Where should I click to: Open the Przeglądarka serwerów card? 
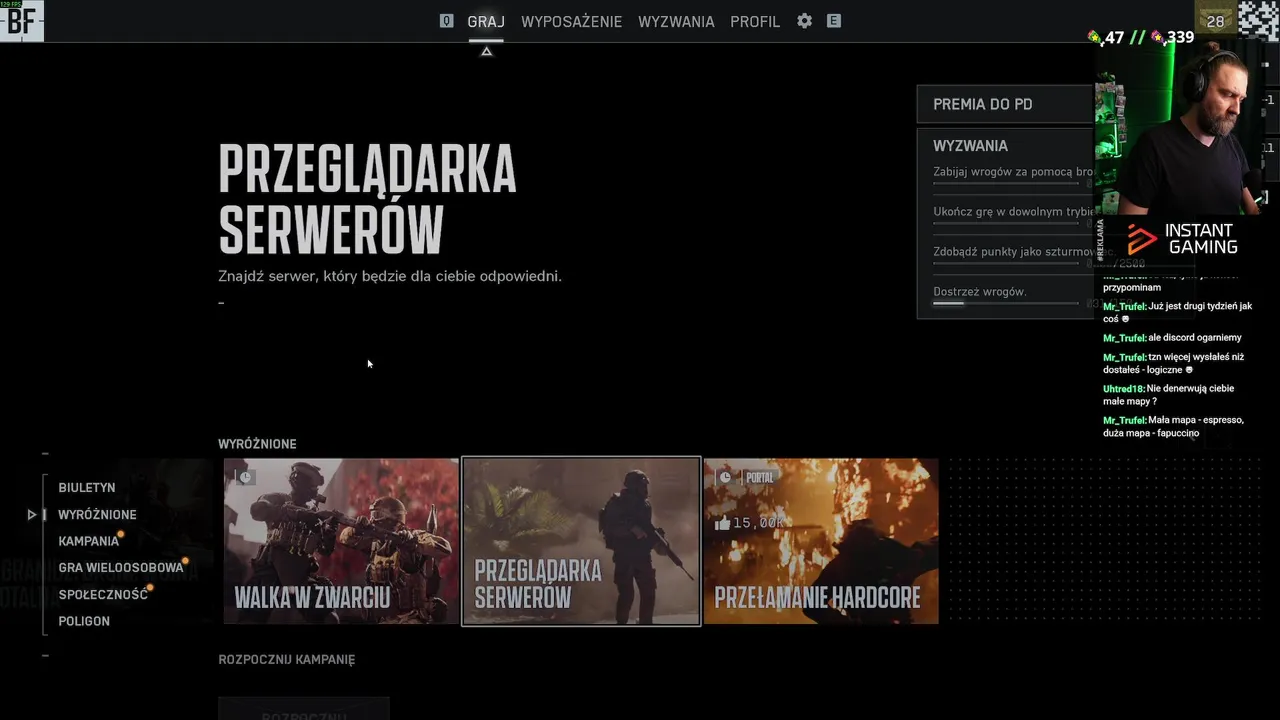[x=581, y=541]
